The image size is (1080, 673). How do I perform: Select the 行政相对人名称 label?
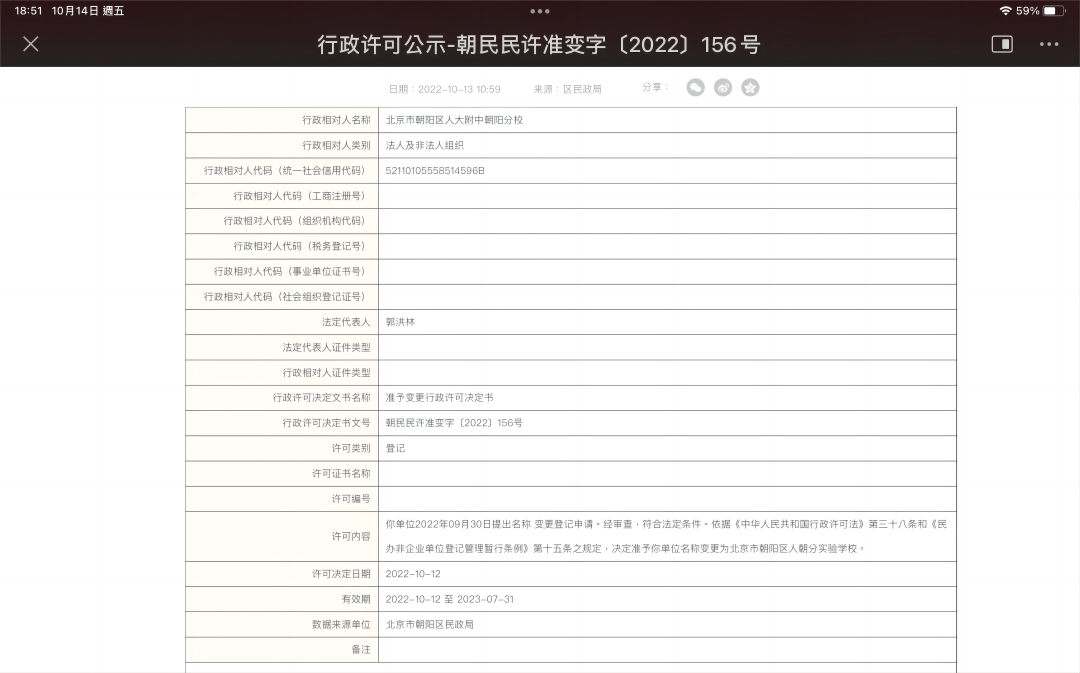click(336, 120)
